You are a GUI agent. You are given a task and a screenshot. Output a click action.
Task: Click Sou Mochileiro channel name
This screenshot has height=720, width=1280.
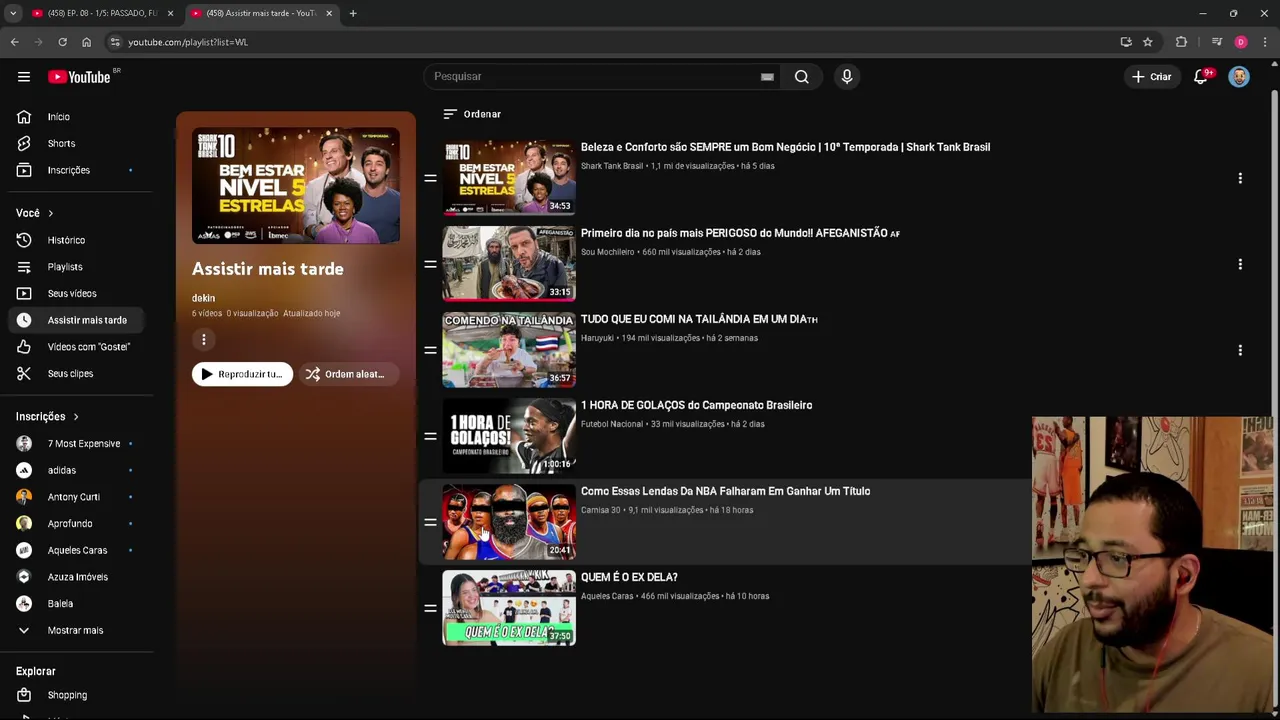607,252
